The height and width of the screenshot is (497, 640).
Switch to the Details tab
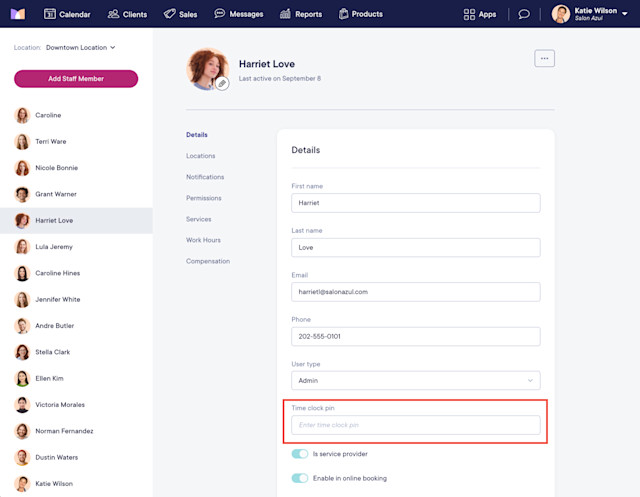click(x=197, y=135)
